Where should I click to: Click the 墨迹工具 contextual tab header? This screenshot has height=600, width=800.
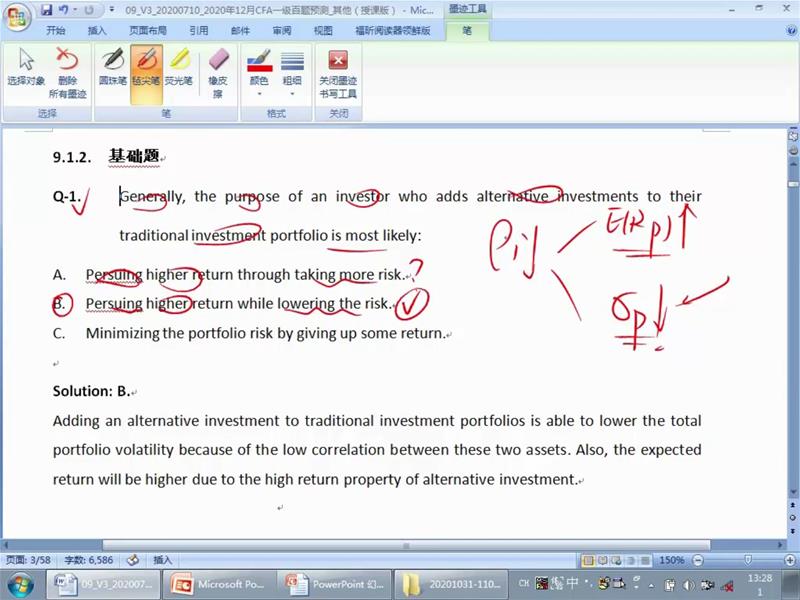coord(467,9)
